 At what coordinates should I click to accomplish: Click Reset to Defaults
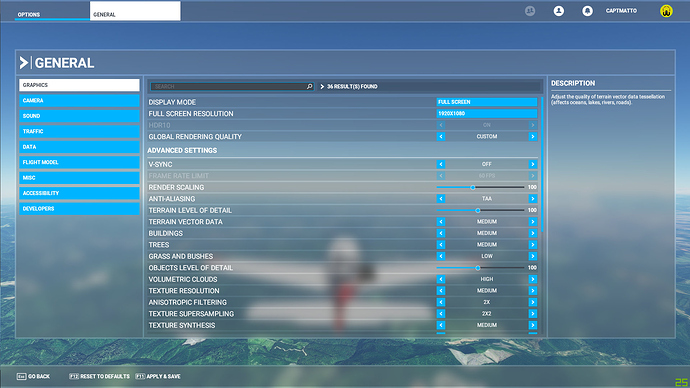99,377
